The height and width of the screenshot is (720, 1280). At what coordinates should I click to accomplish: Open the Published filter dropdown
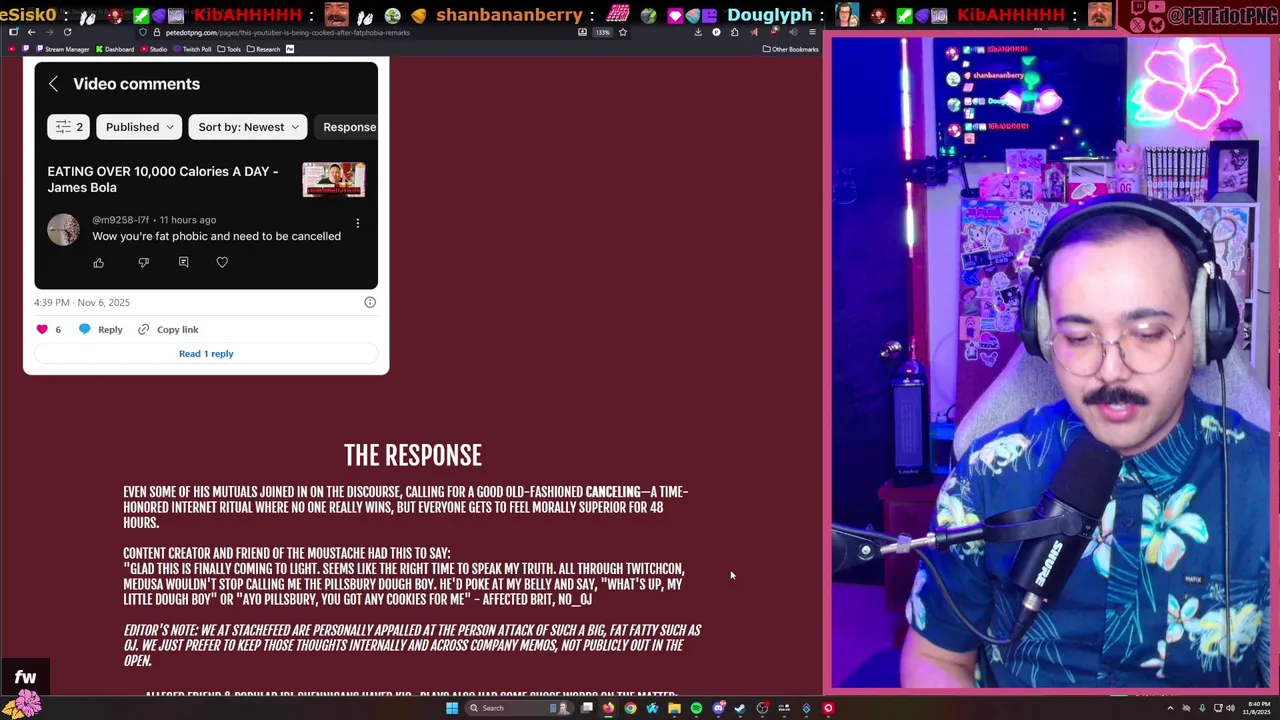point(139,127)
